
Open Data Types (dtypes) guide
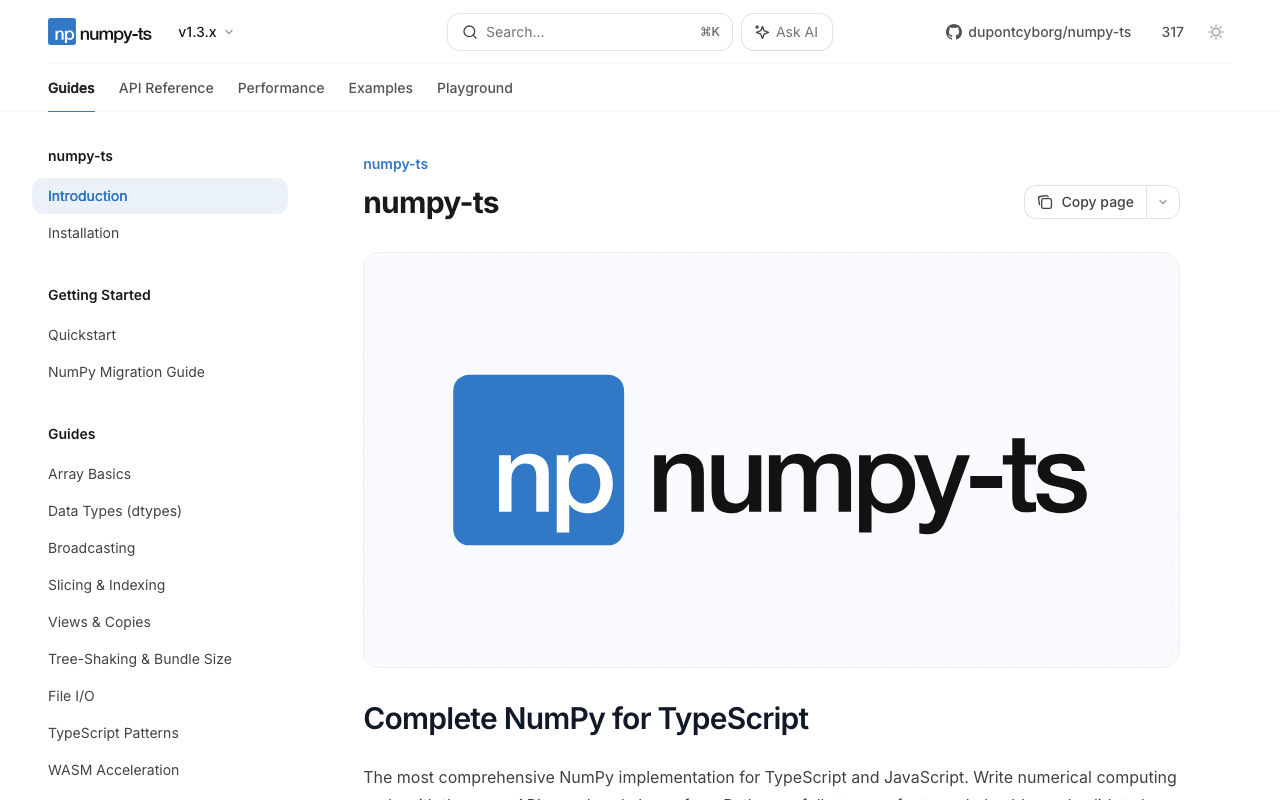pyautogui.click(x=160, y=511)
